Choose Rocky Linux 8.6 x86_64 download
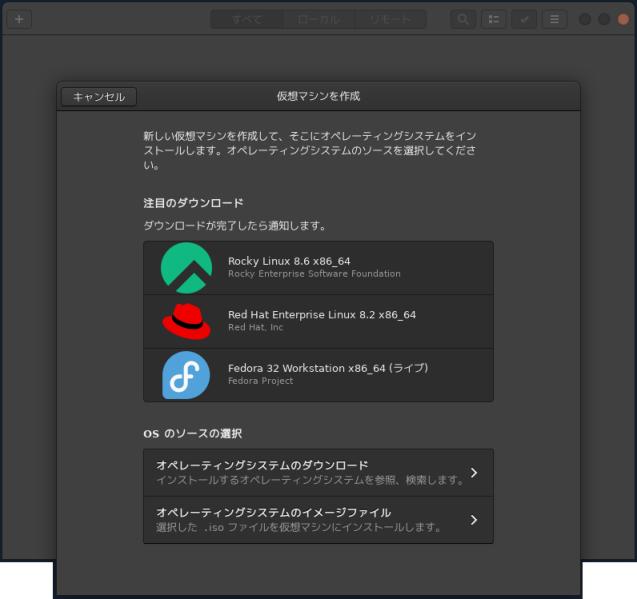 pyautogui.click(x=318, y=268)
